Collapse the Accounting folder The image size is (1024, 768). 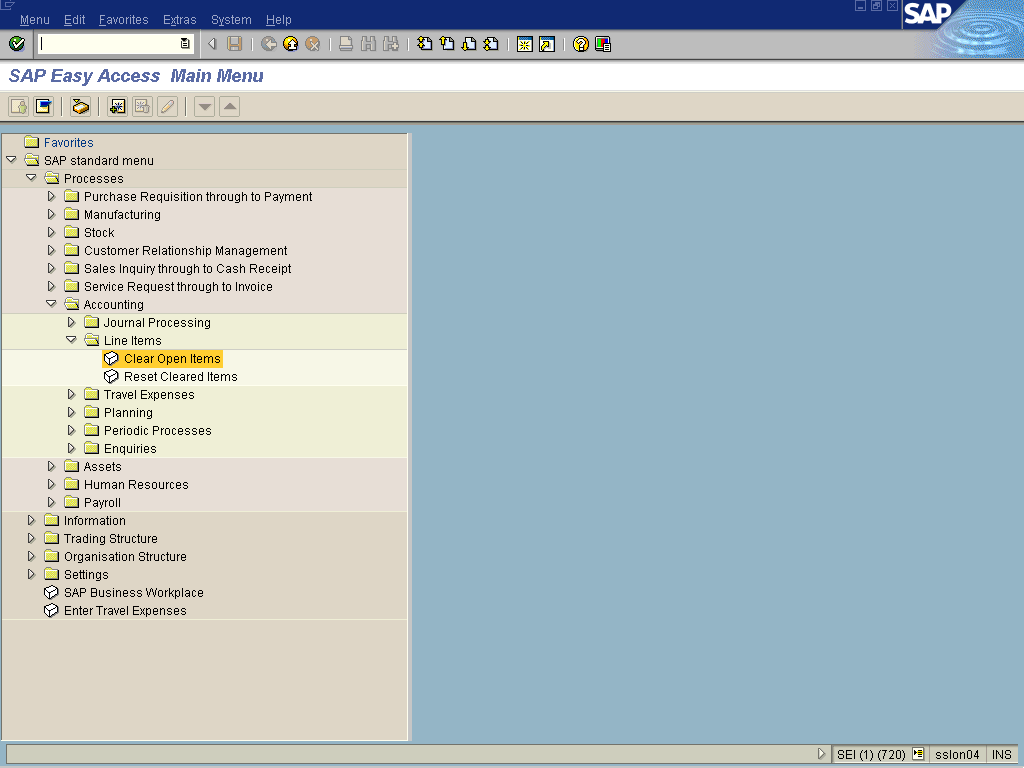tap(51, 304)
